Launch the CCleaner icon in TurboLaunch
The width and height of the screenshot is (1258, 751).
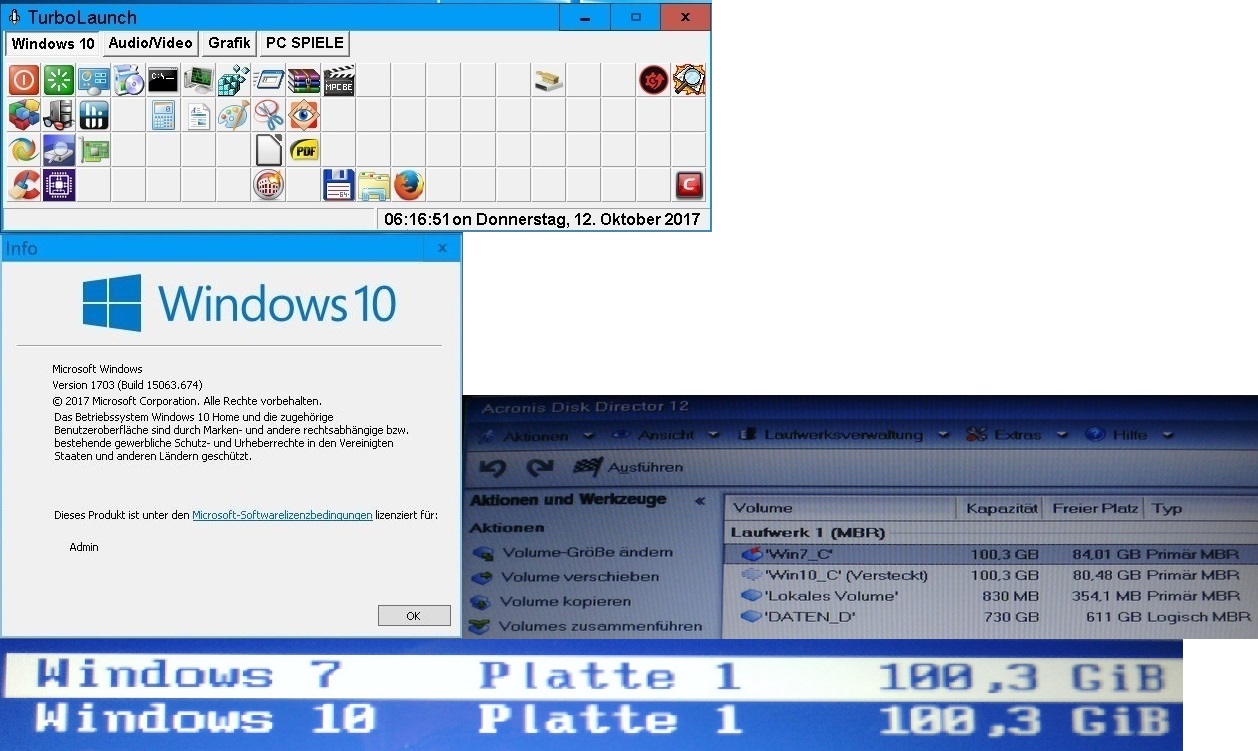pyautogui.click(x=24, y=185)
